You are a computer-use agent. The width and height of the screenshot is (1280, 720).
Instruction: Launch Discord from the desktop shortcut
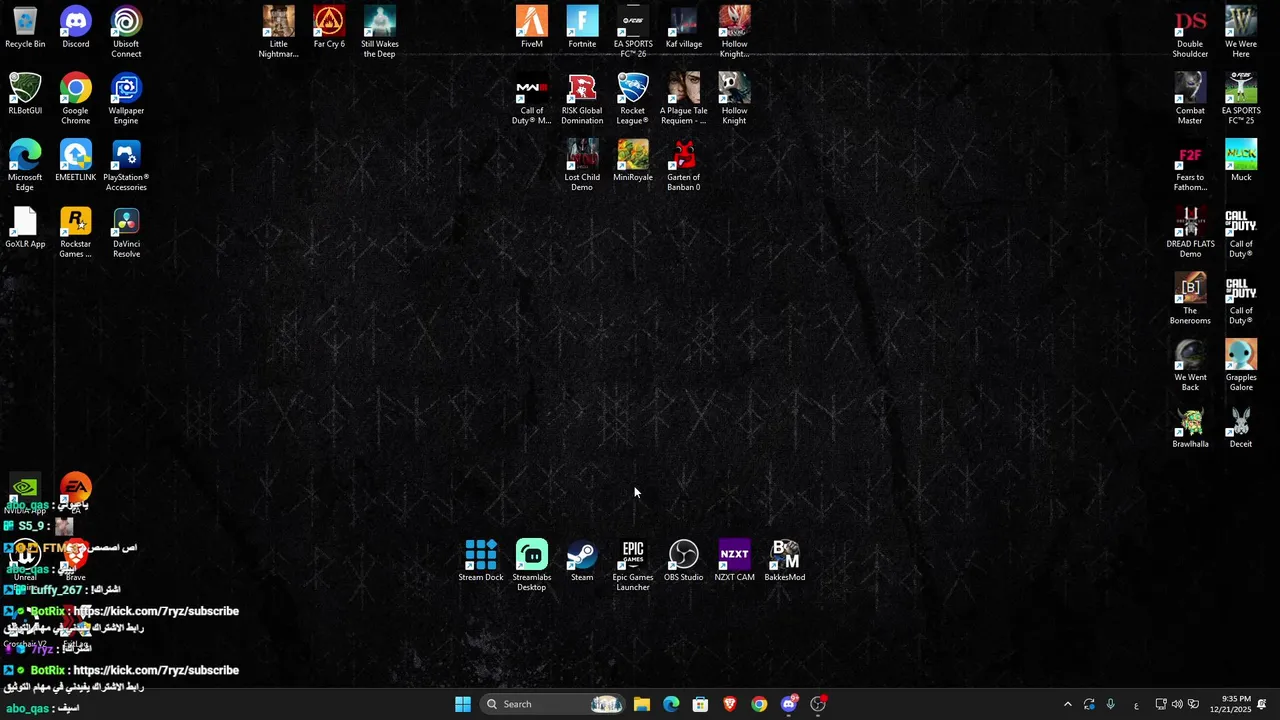tap(76, 28)
